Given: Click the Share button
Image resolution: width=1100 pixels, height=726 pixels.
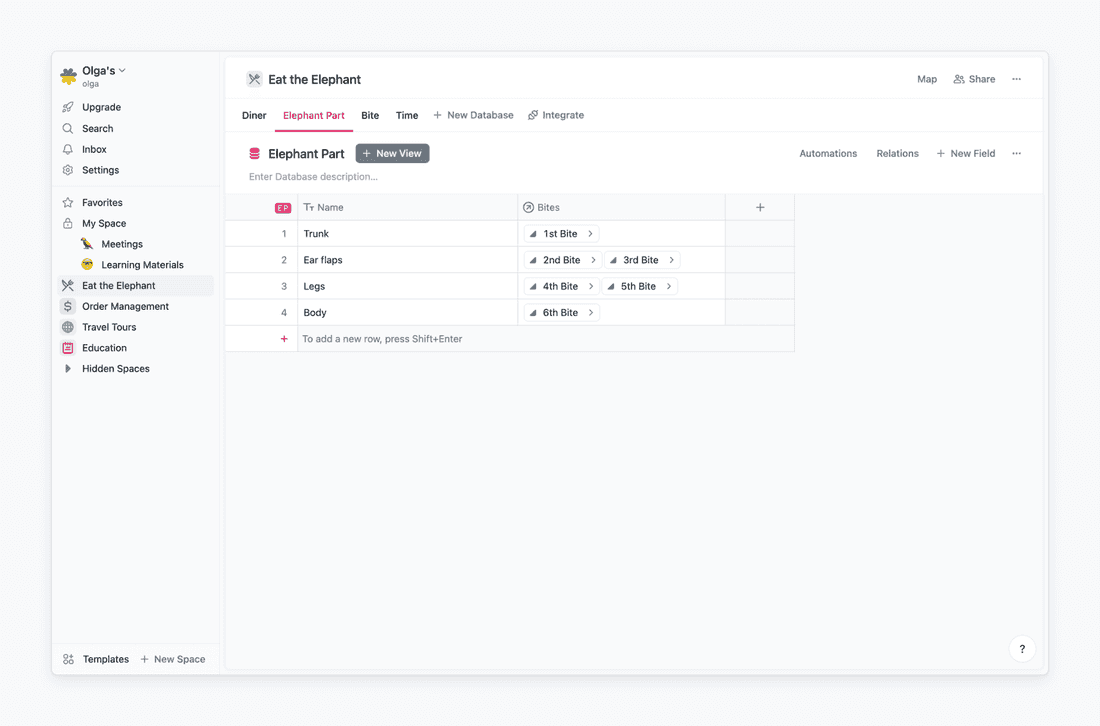Looking at the screenshot, I should click(974, 79).
